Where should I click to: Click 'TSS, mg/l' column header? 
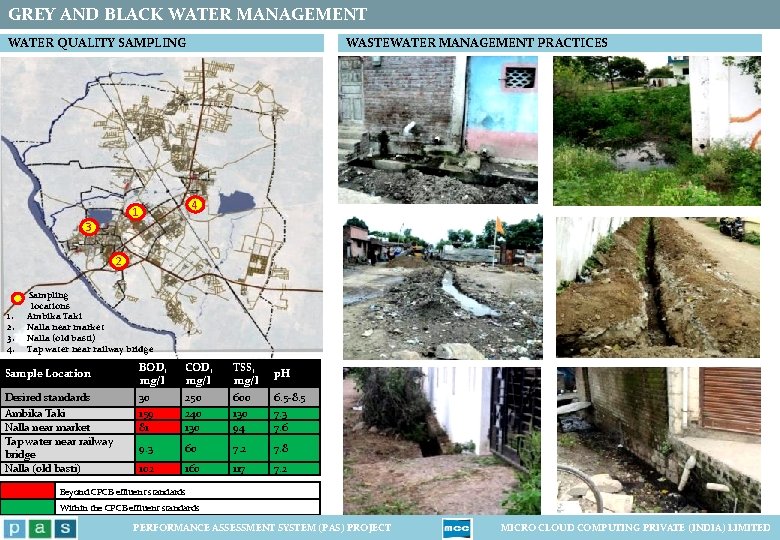click(246, 374)
